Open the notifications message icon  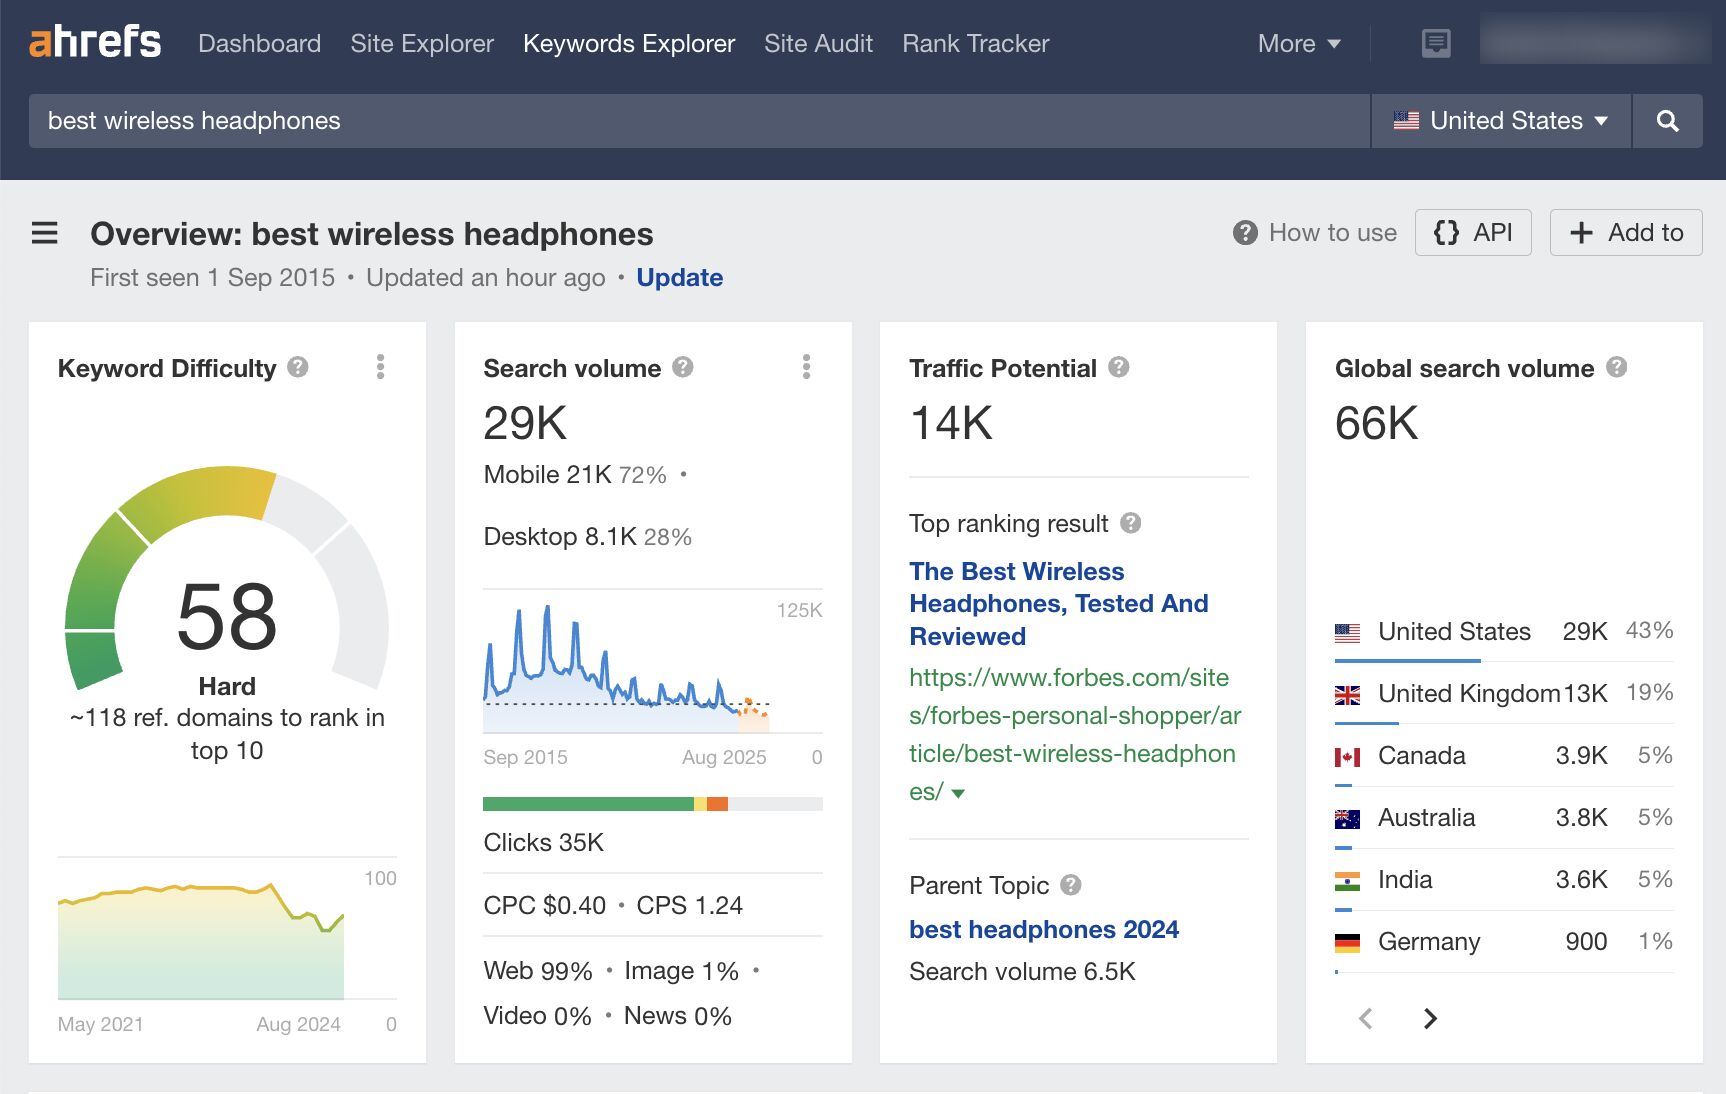(1435, 42)
